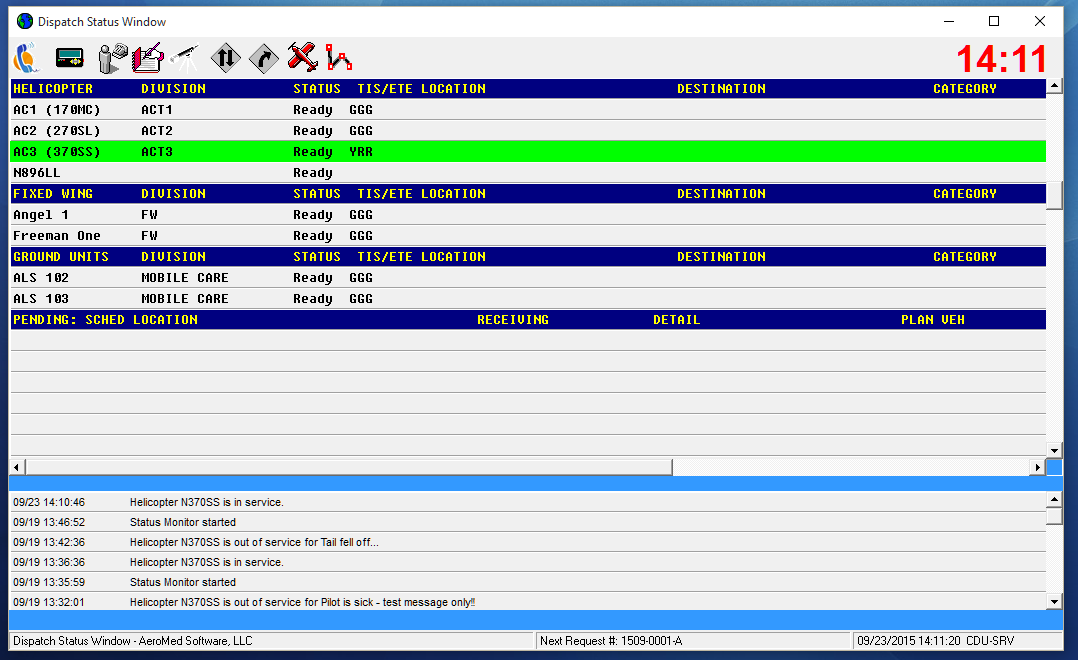Click the status table scroll down arrow
The image size is (1078, 660).
[x=1054, y=450]
